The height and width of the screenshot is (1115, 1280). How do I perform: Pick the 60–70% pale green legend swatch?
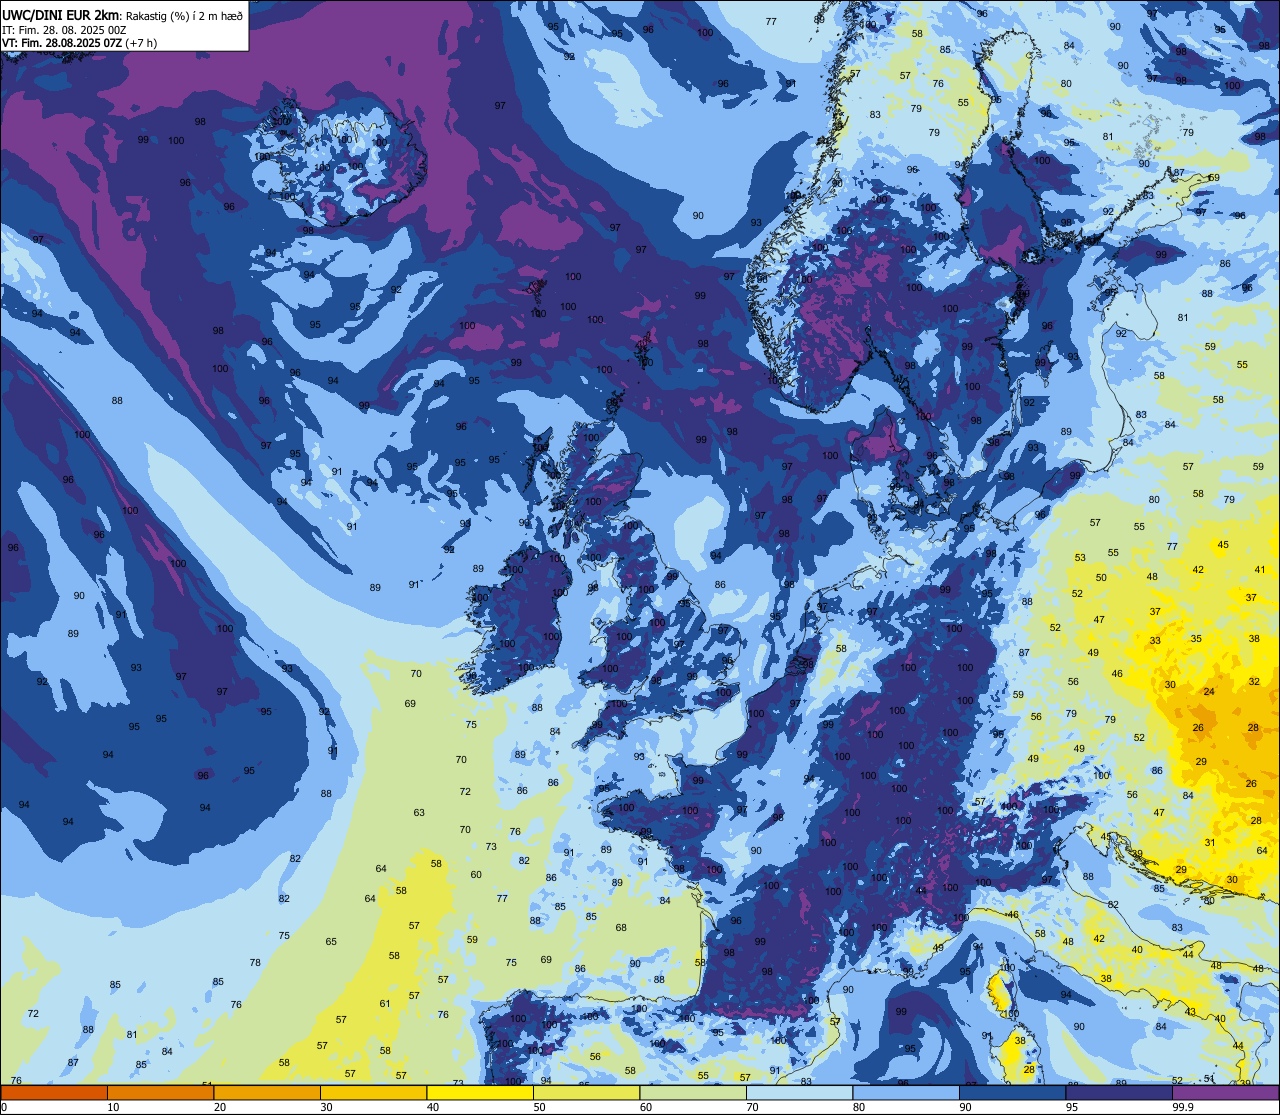point(693,1092)
